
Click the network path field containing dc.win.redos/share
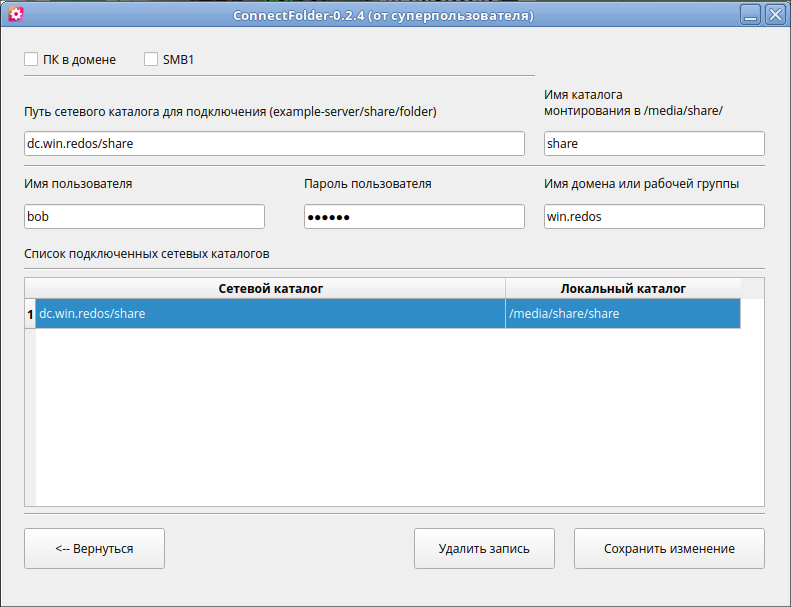274,143
